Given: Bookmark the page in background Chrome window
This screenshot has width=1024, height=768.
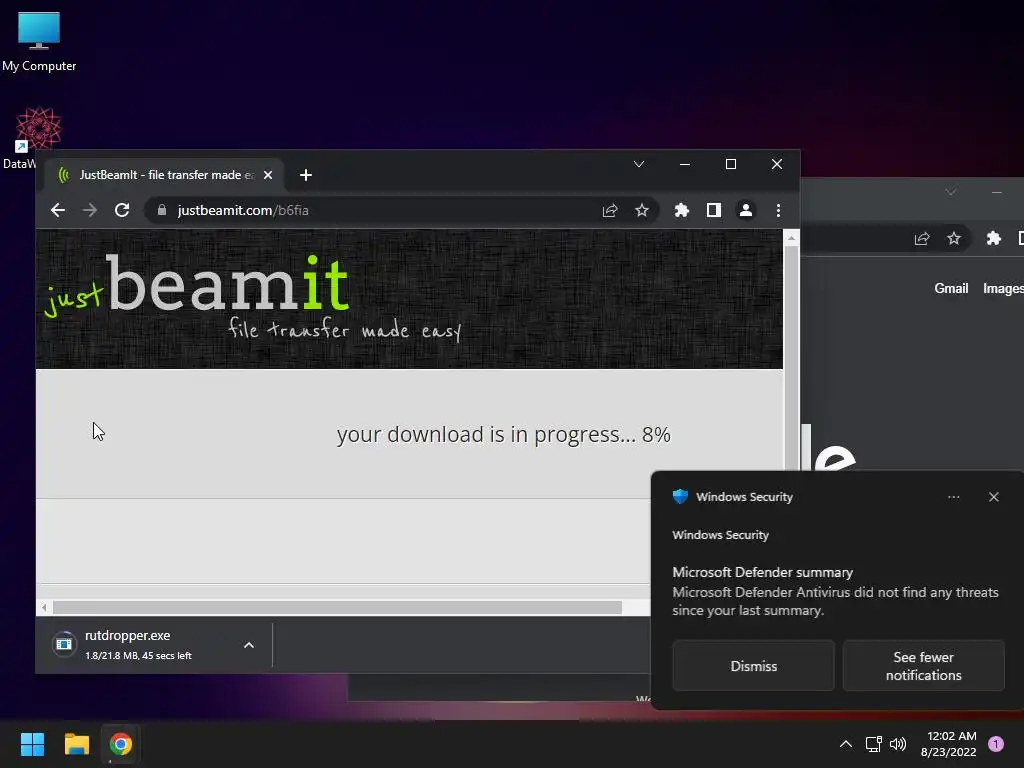Looking at the screenshot, I should (x=954, y=238).
